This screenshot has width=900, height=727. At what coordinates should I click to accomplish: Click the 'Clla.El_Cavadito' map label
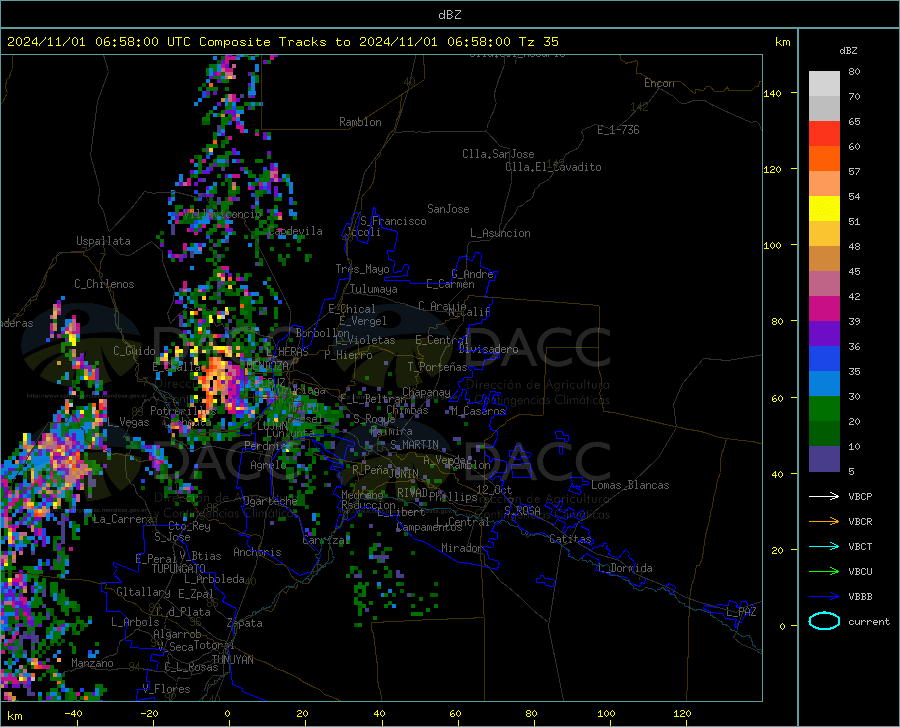pos(553,167)
